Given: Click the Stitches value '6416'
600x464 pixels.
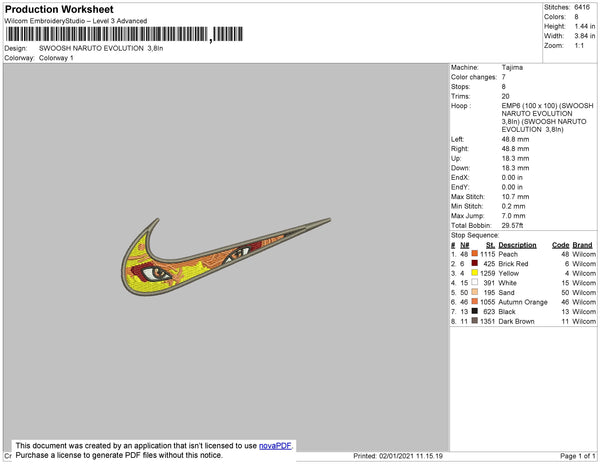Looking at the screenshot, I should [x=582, y=7].
